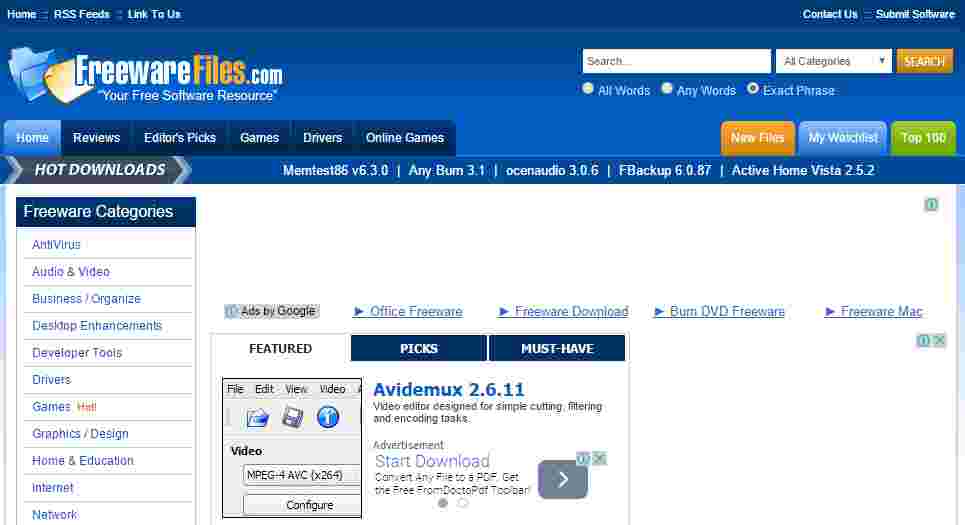Click the open folder icon in Avidemux thumbnail
The image size is (965, 525).
pyautogui.click(x=257, y=418)
